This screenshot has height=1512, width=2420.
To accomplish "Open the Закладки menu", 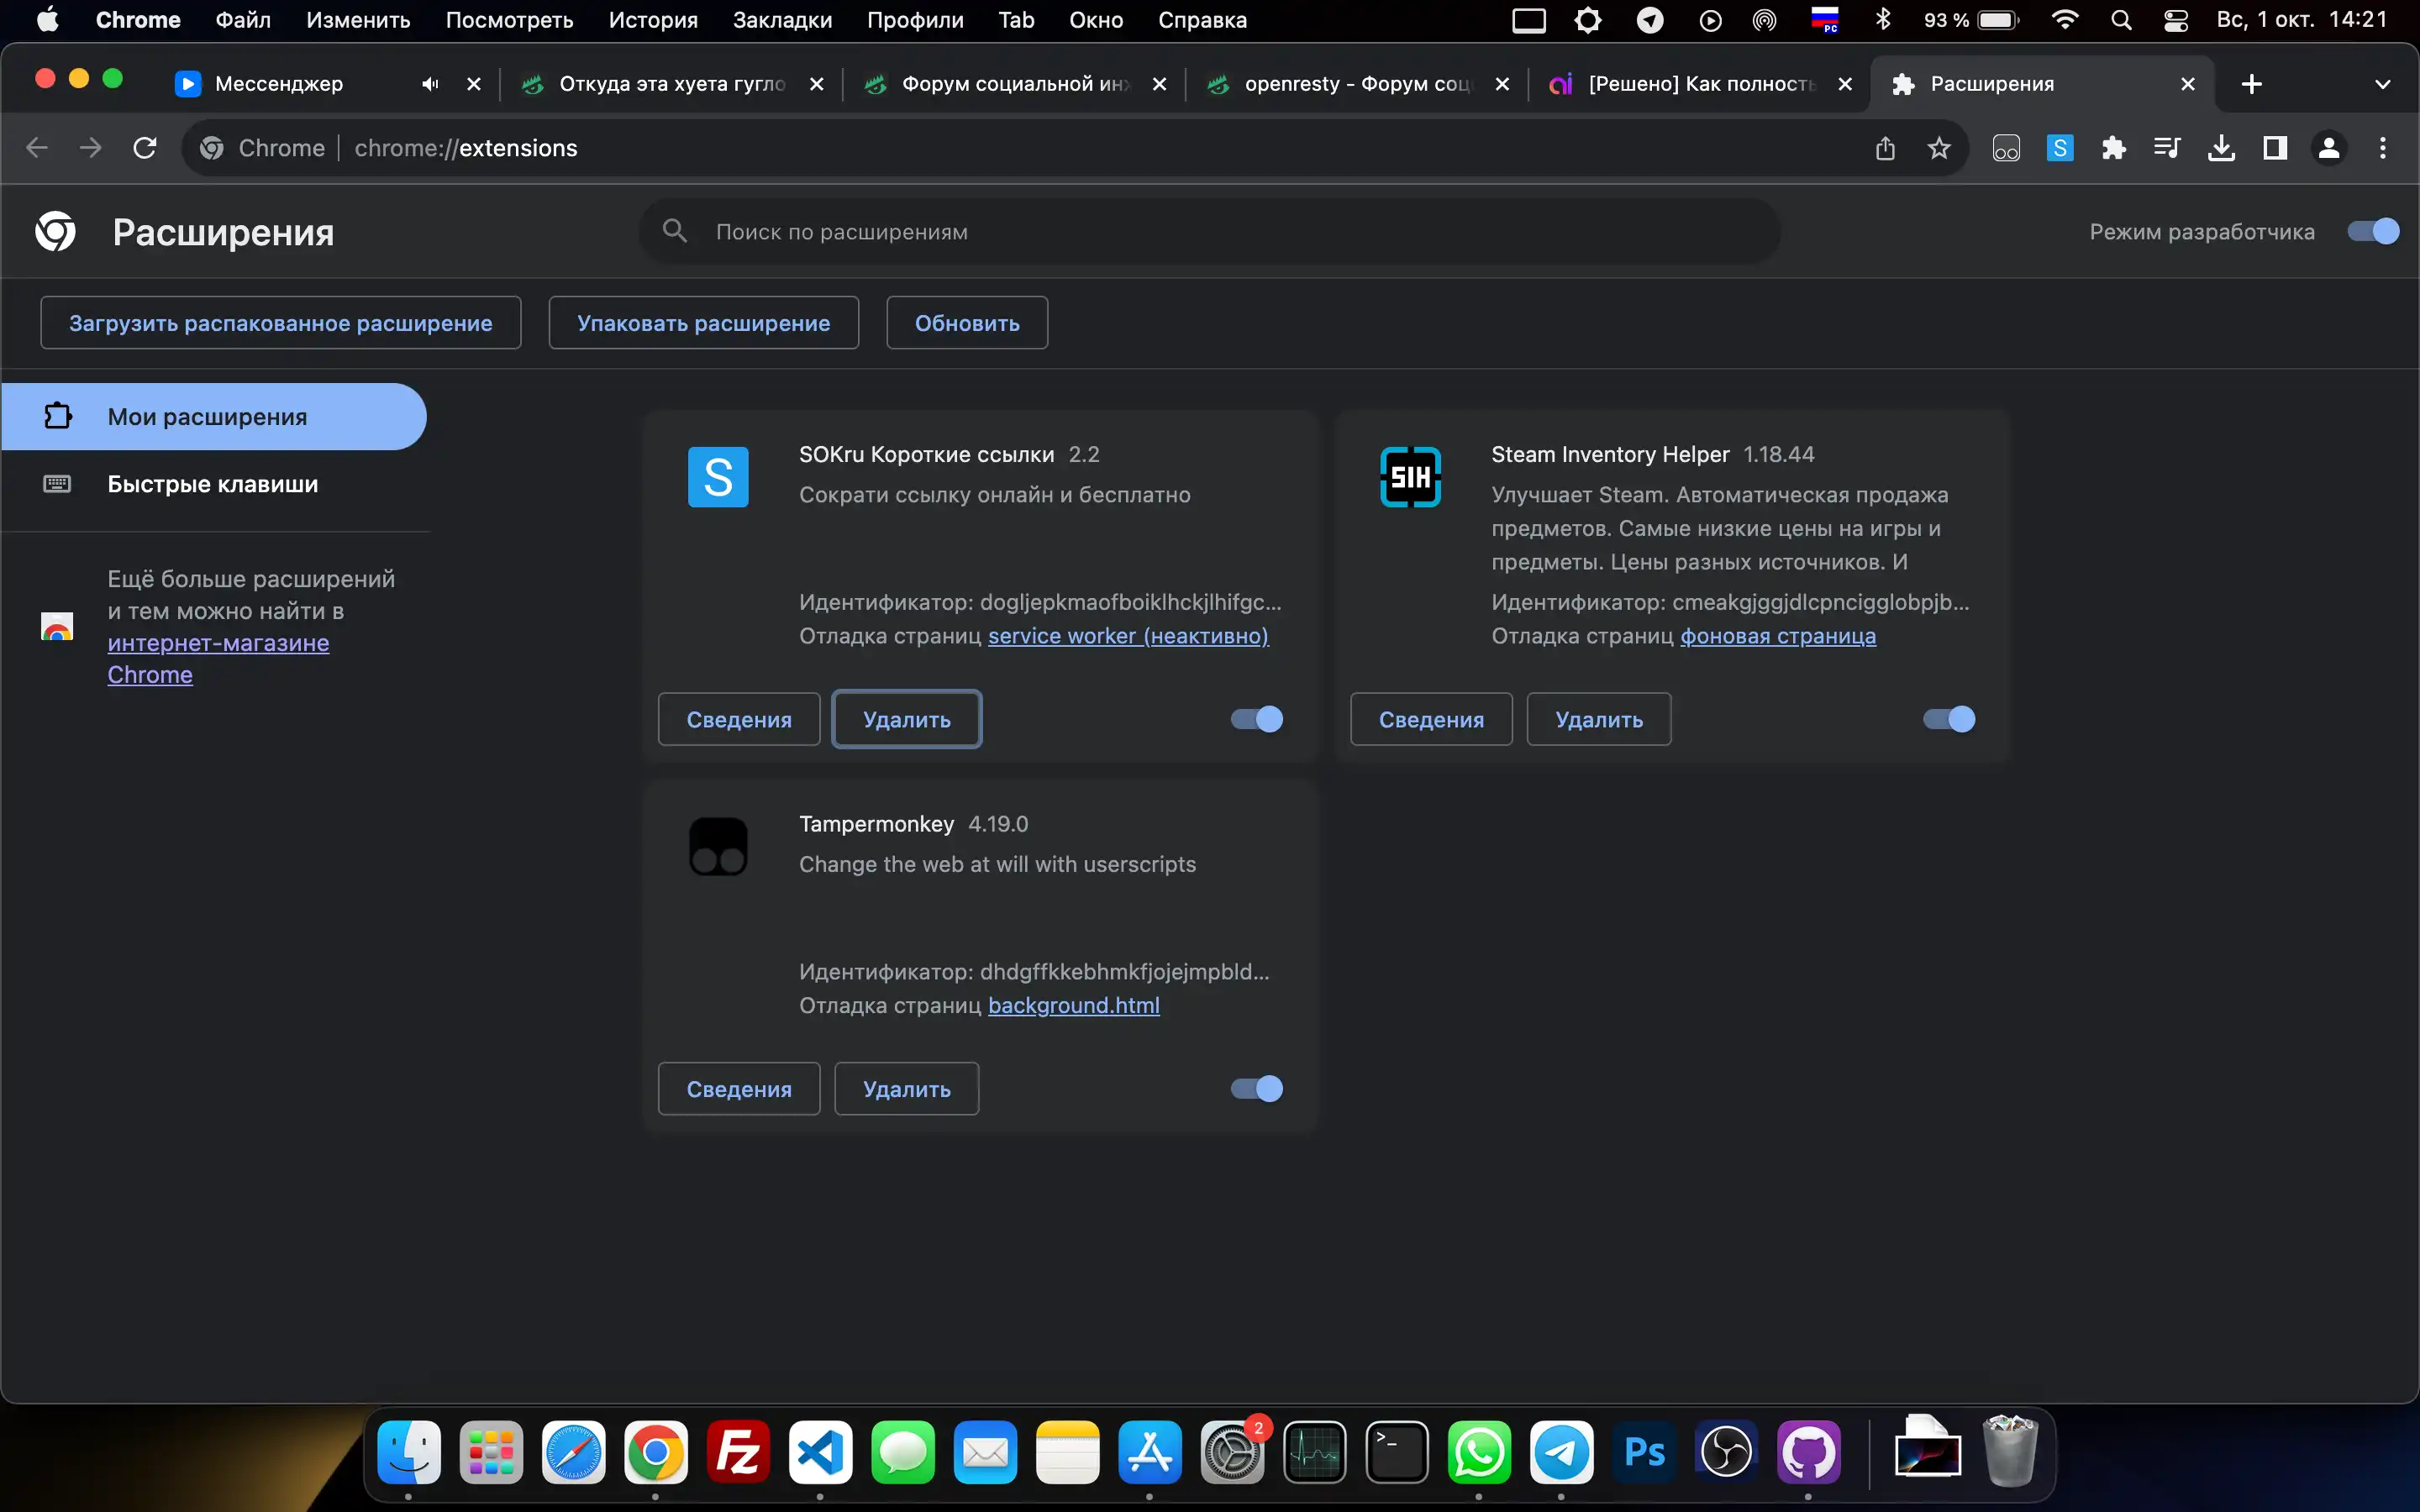I will 782,20.
